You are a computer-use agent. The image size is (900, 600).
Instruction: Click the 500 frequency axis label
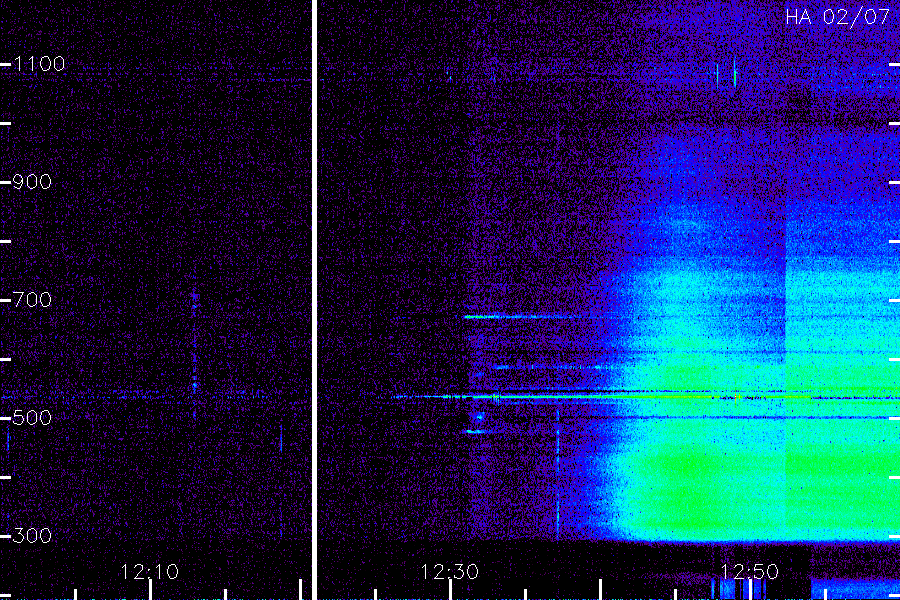[x=32, y=417]
